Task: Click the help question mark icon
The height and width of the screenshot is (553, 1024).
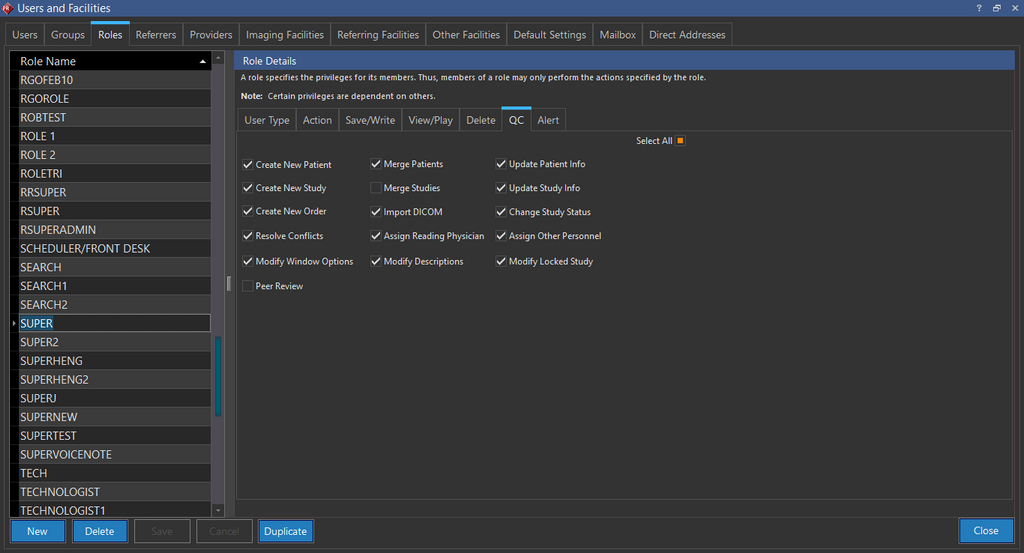Action: [978, 8]
